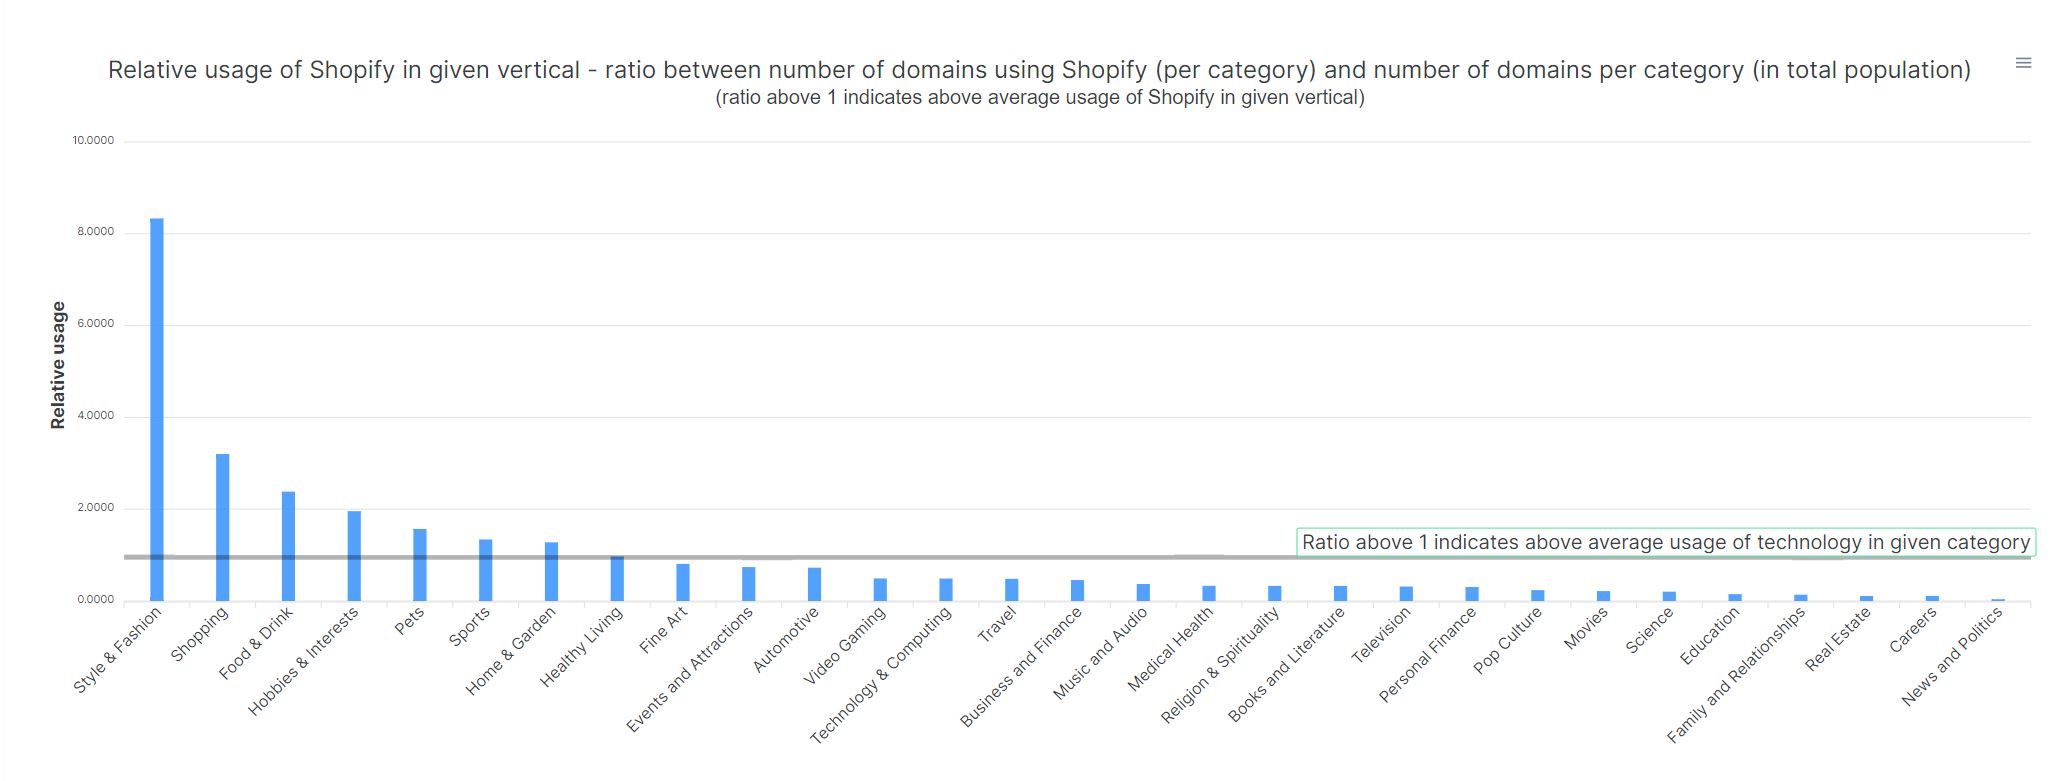Click the Events and Attractions bar

749,584
